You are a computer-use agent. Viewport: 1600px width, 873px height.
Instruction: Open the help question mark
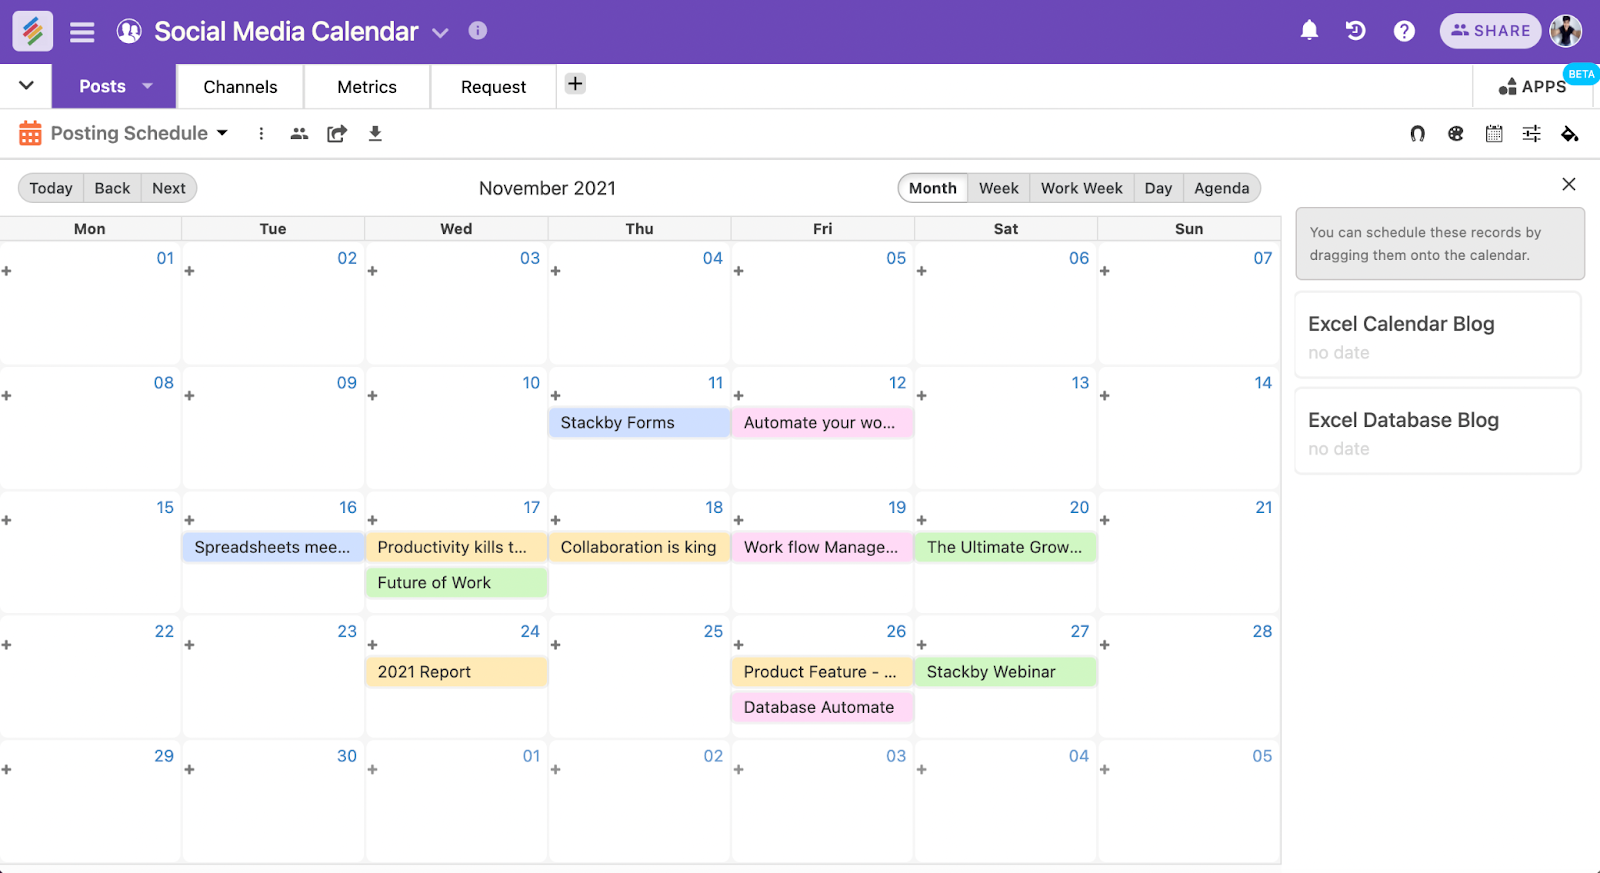[1404, 31]
